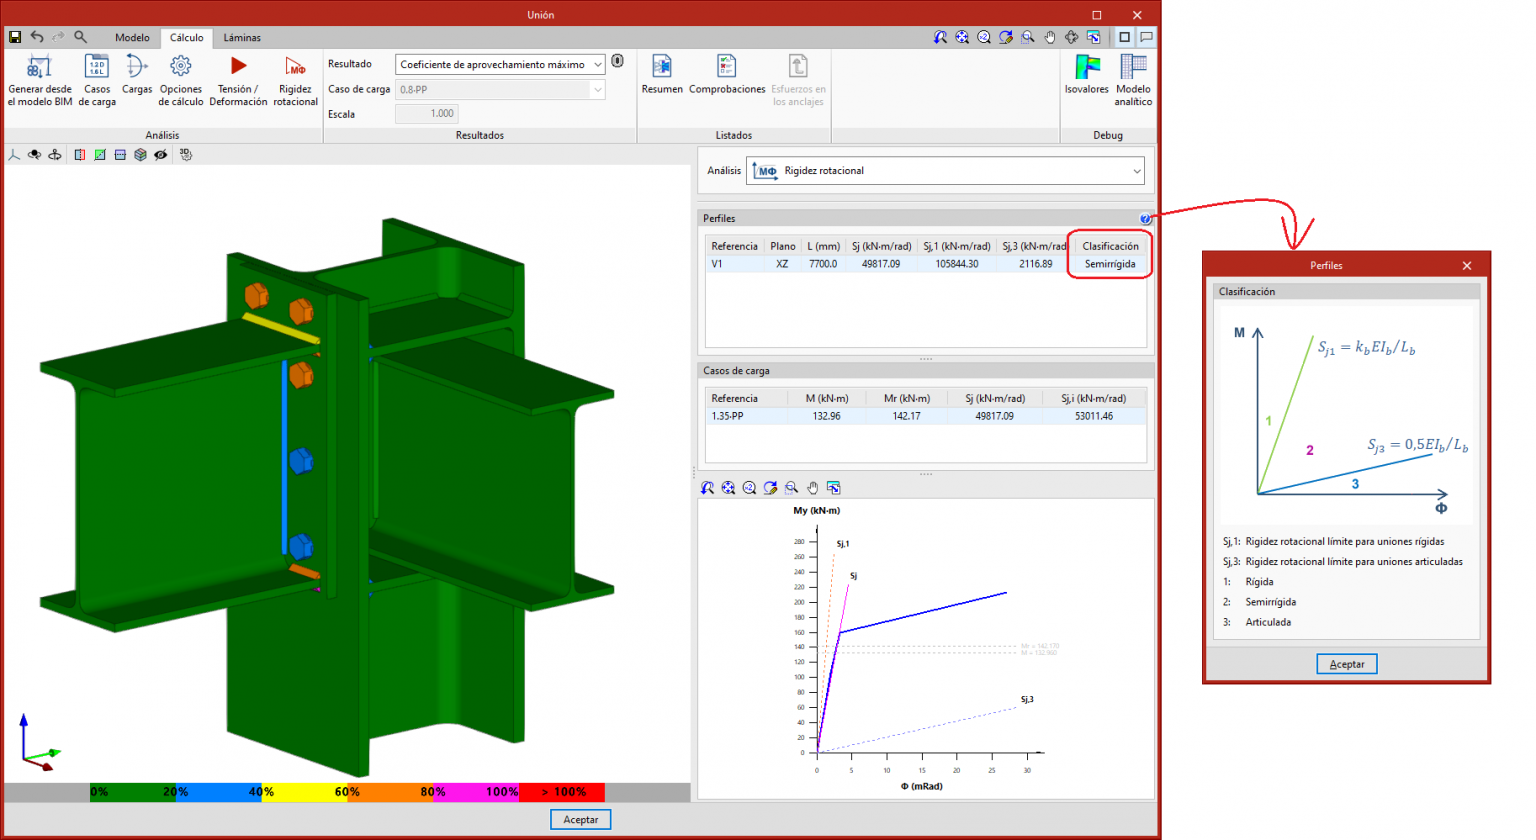Switch to the Láminas tab

click(242, 38)
